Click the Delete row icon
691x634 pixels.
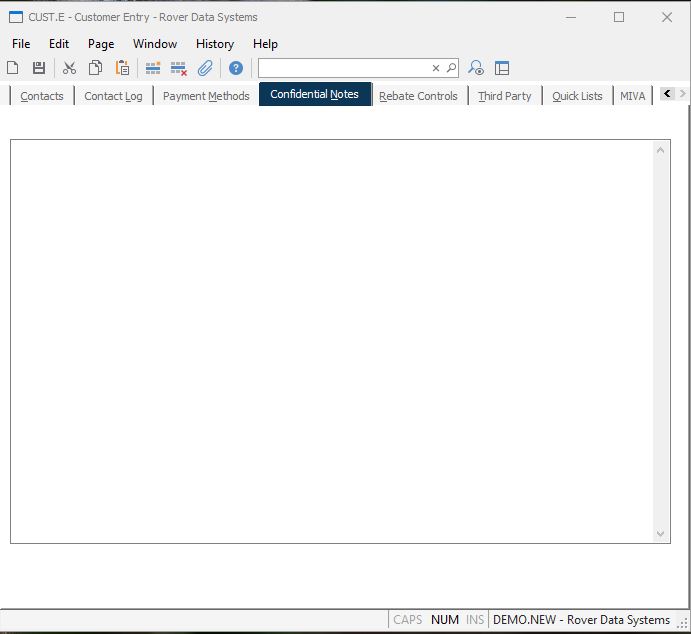click(179, 68)
